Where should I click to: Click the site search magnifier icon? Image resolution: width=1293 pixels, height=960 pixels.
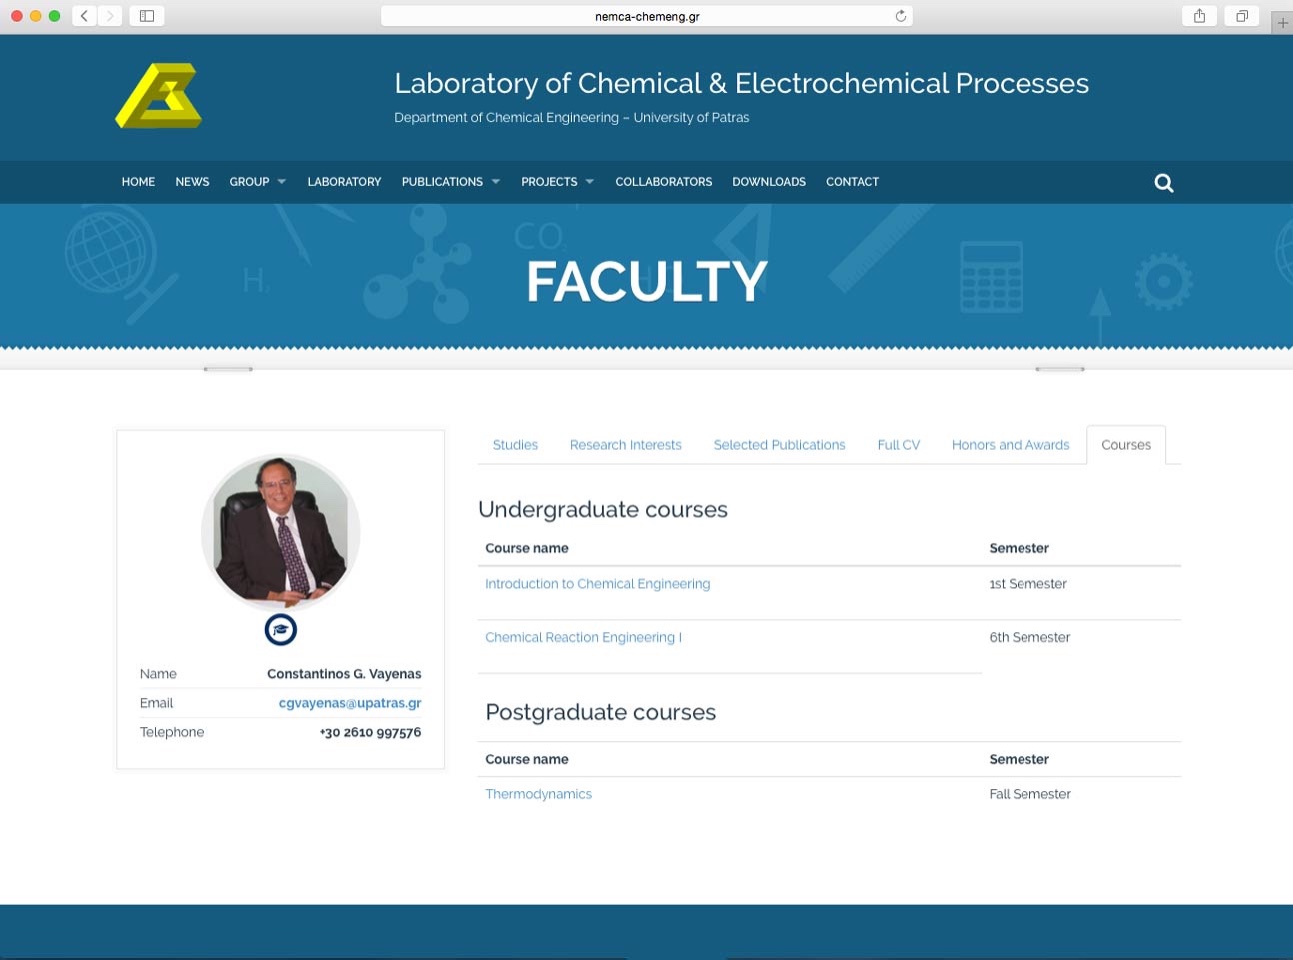point(1164,183)
